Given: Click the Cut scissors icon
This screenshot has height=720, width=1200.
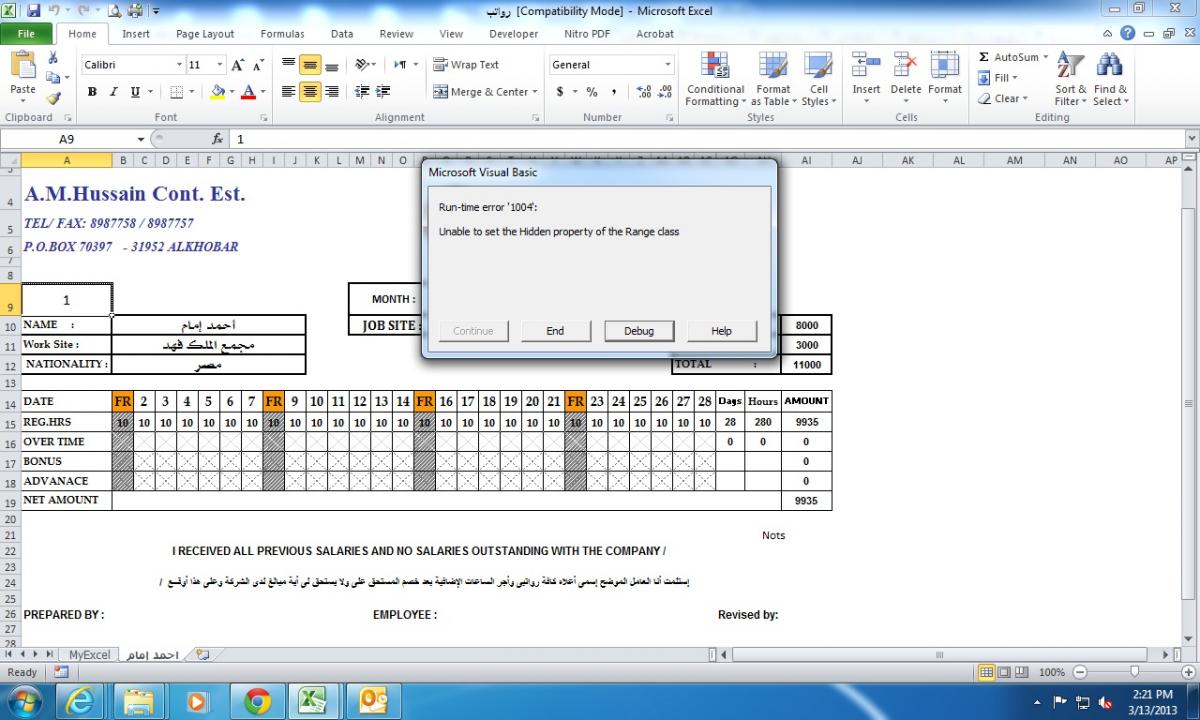Looking at the screenshot, I should [x=52, y=58].
